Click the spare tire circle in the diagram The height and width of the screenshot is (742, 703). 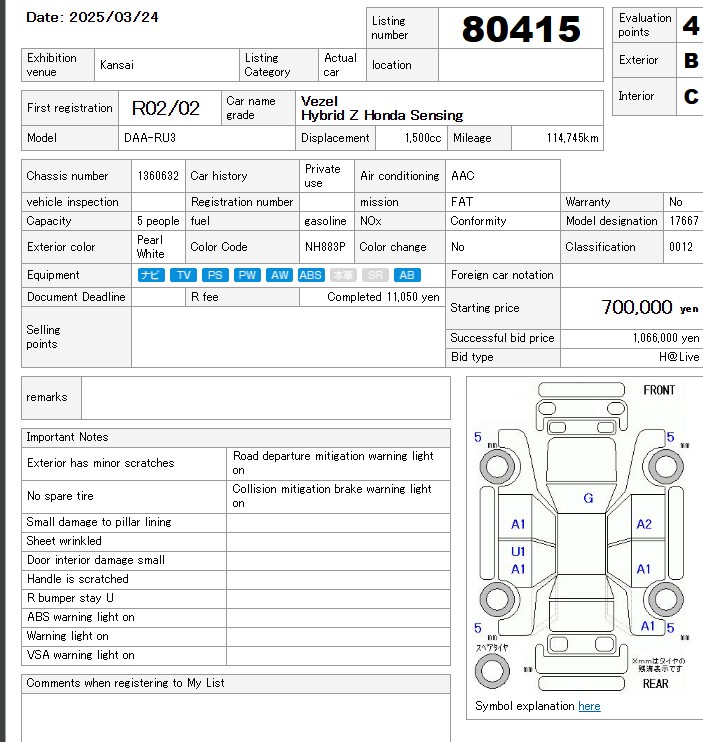492,671
